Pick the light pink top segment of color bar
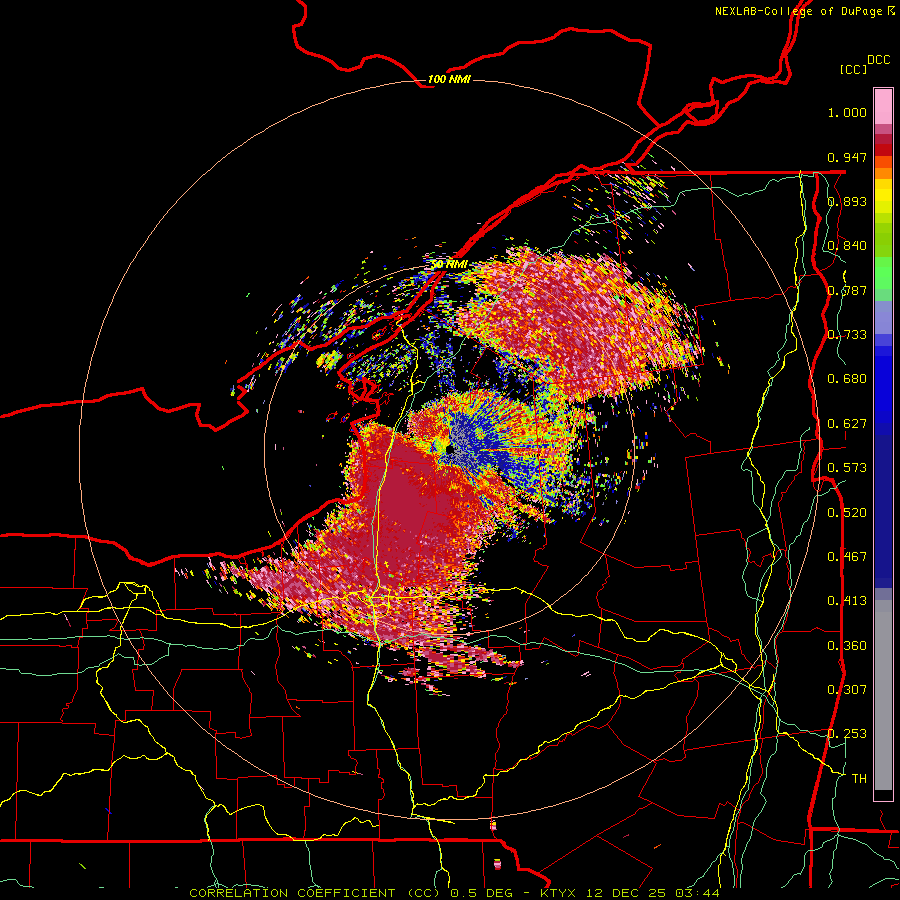 tap(883, 106)
